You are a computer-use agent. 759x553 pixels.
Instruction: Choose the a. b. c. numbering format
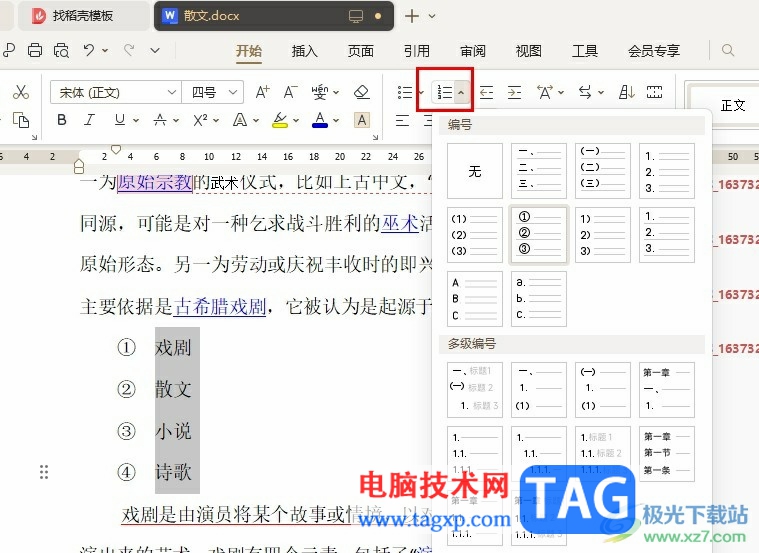(x=539, y=299)
